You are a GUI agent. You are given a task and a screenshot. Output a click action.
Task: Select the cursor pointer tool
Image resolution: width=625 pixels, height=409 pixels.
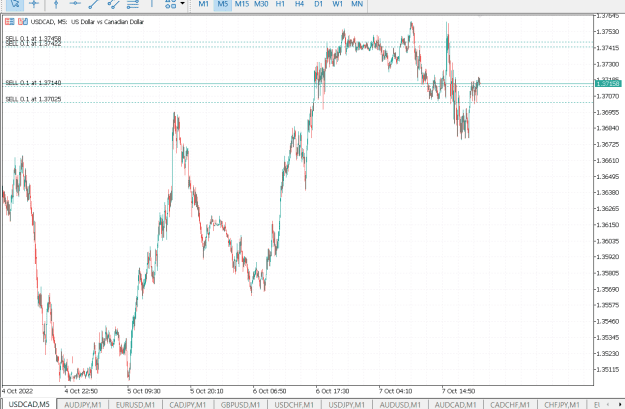coord(15,4)
